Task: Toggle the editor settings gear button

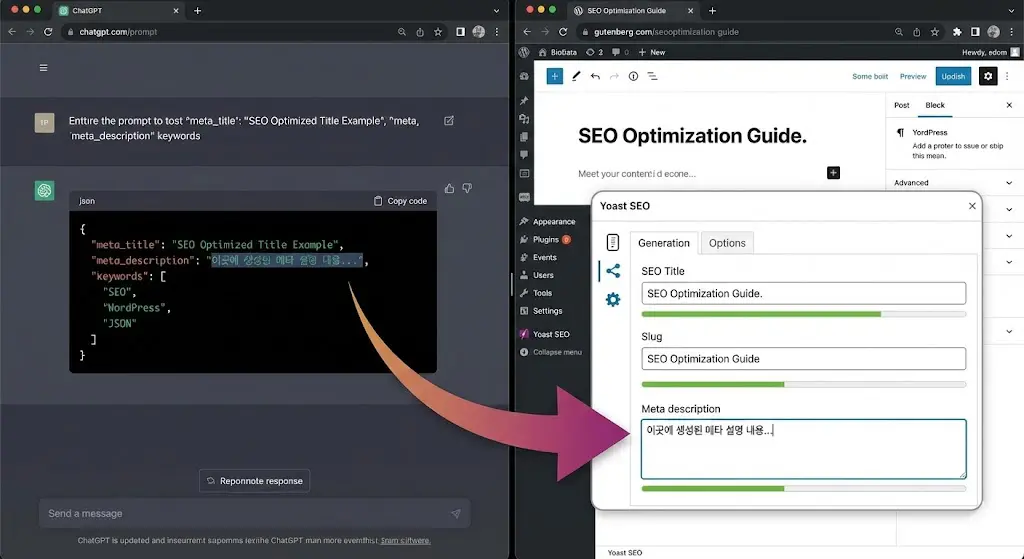Action: pos(988,76)
